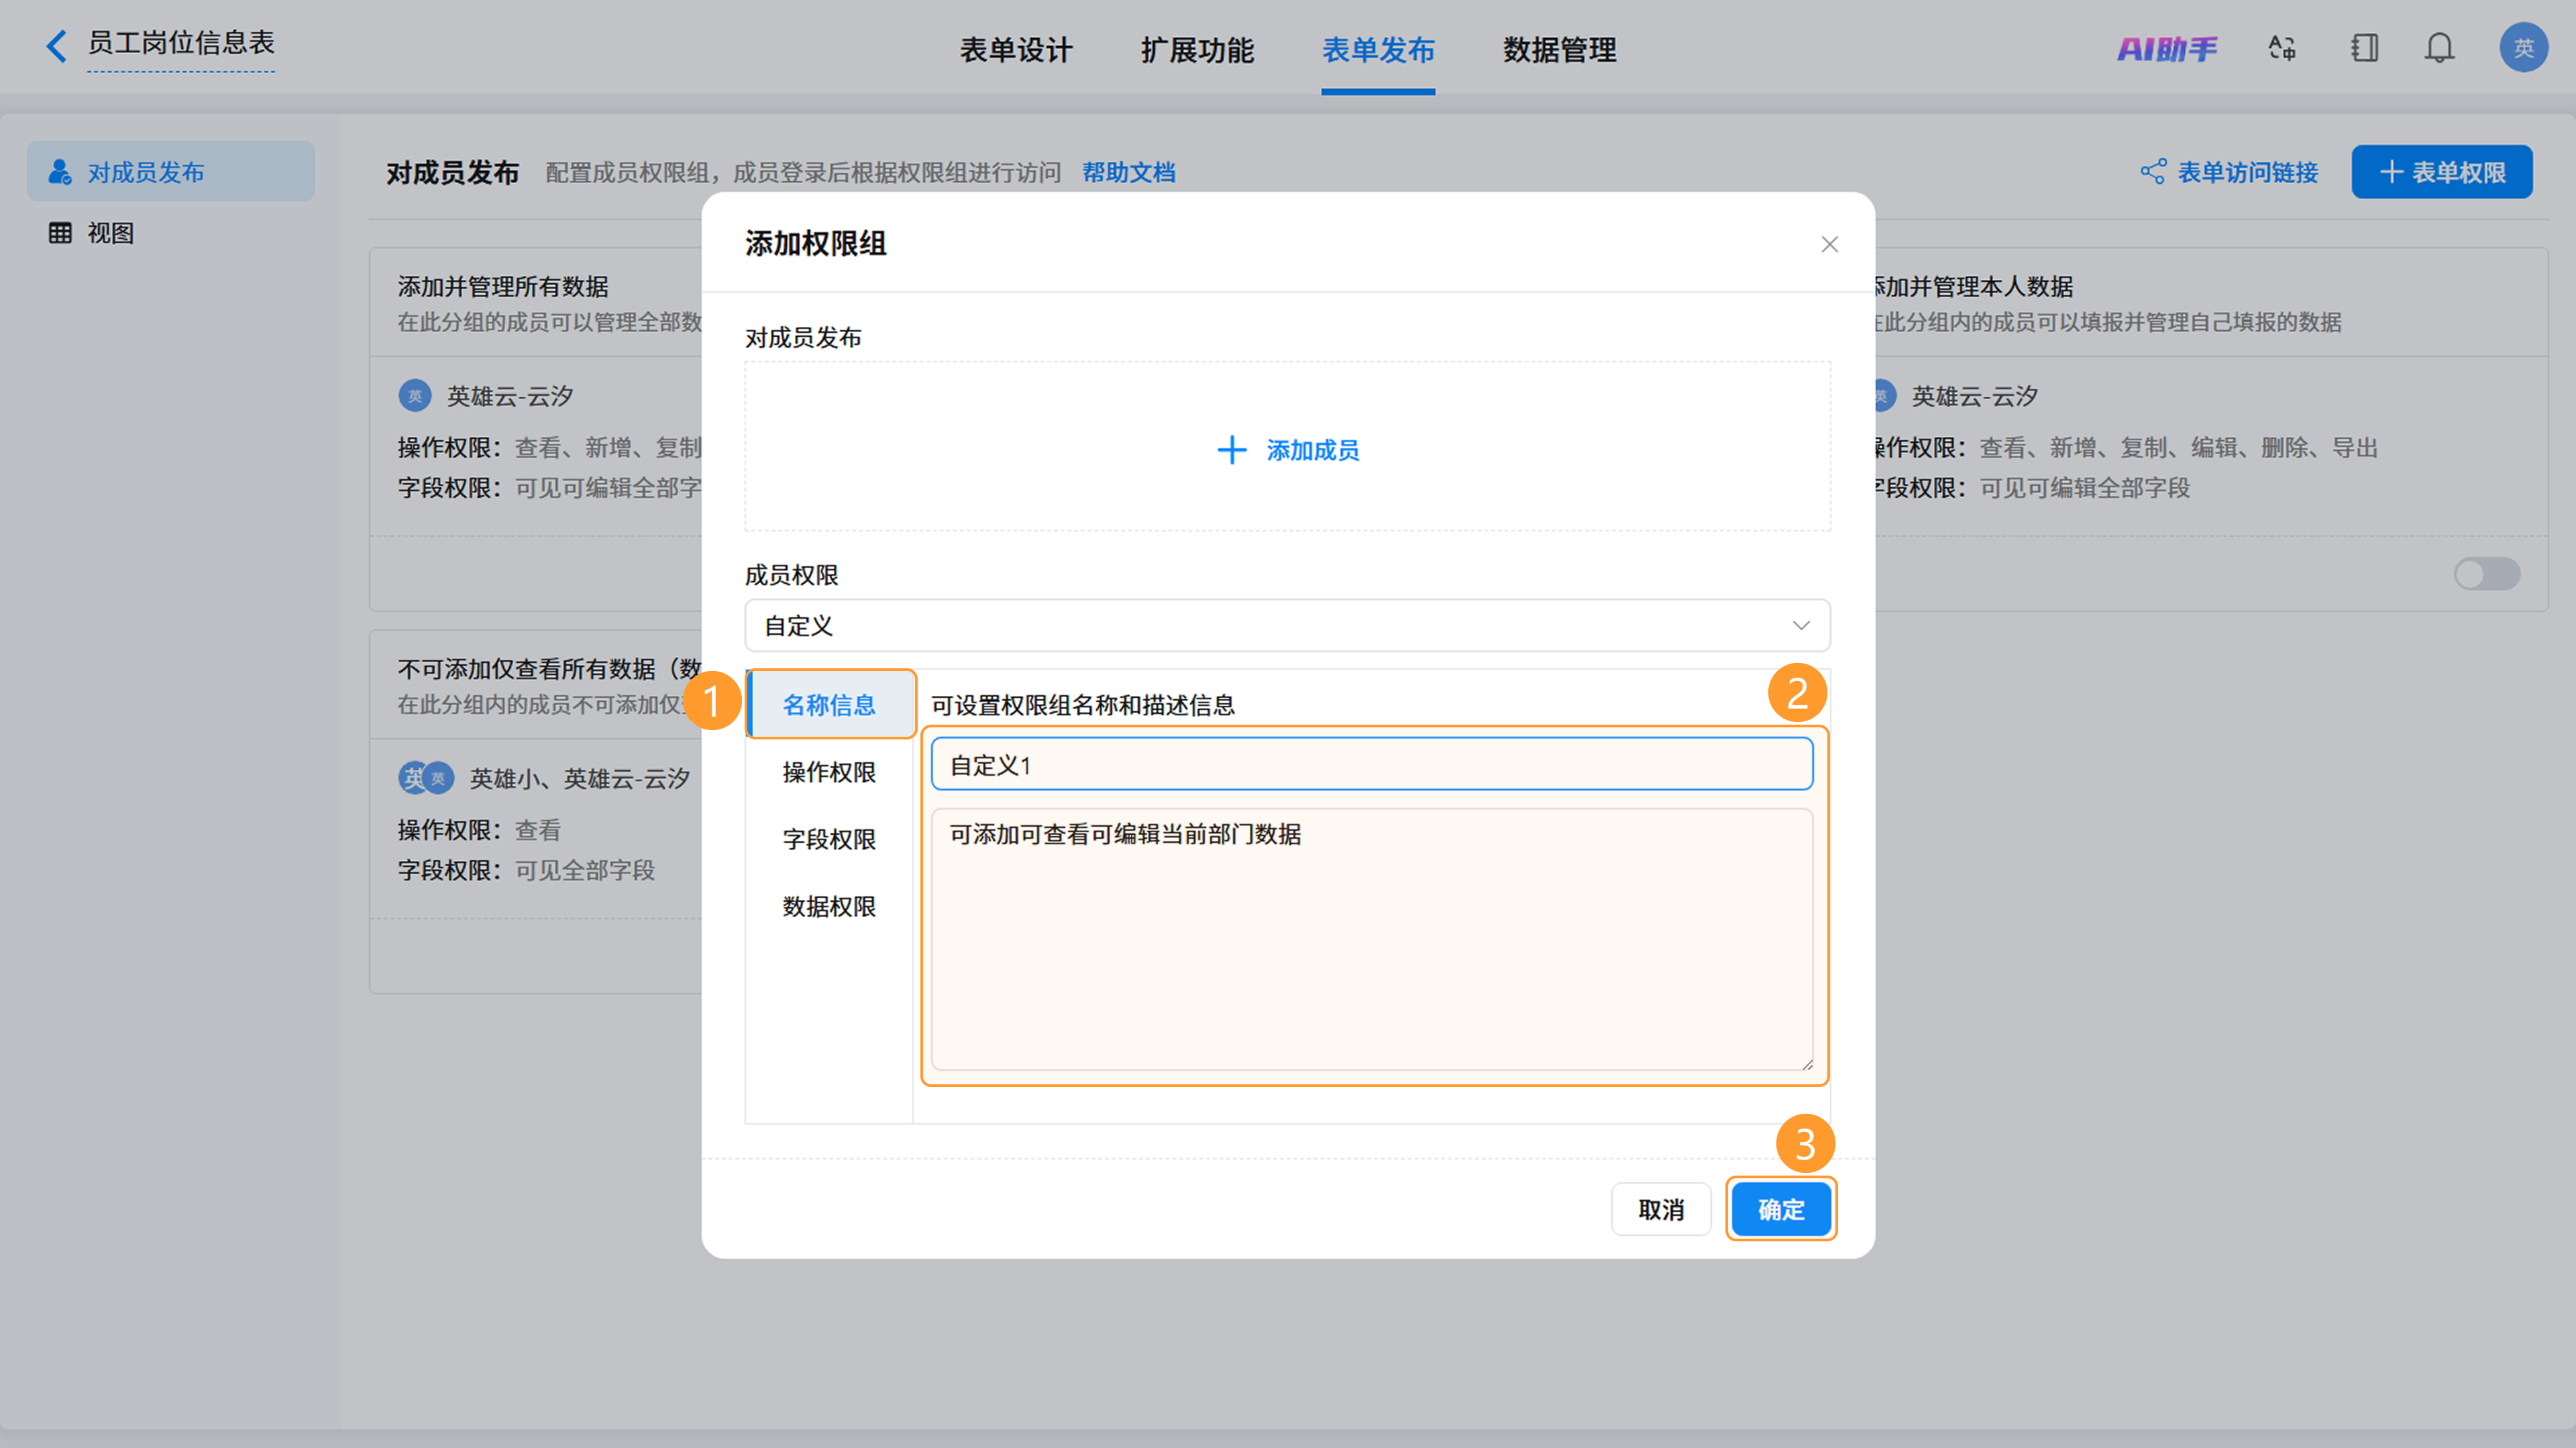The image size is (2576, 1448).
Task: Toggle the switch on 添加并管理本人数据 card
Action: [x=2486, y=574]
